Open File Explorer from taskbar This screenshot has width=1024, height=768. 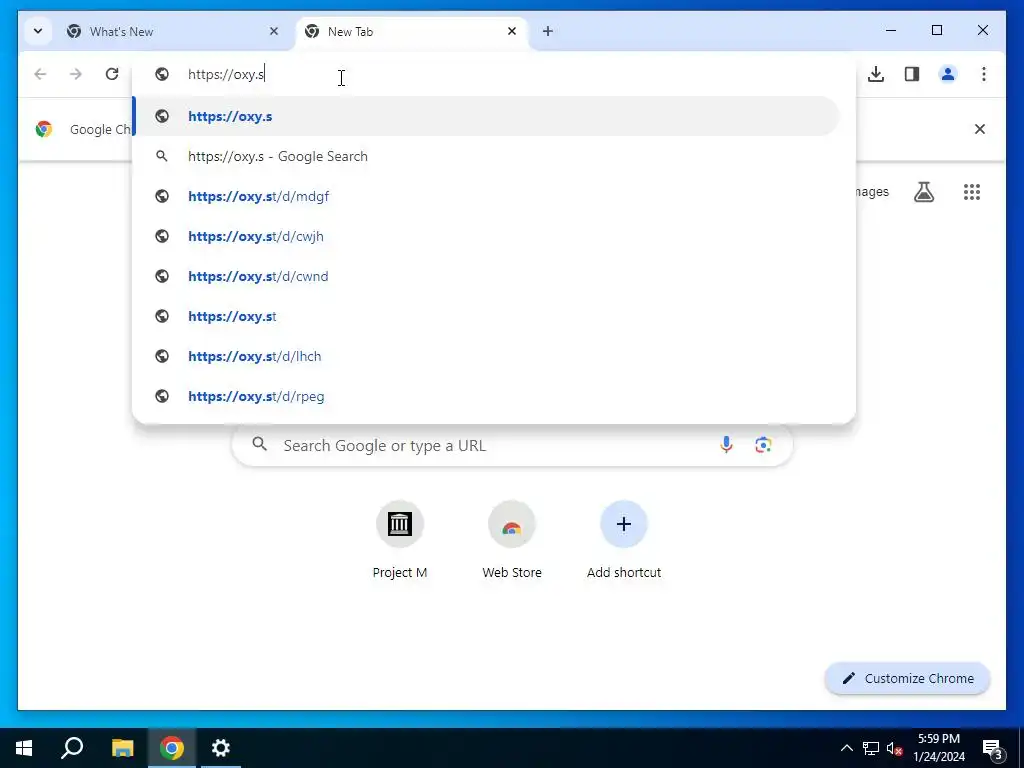pyautogui.click(x=122, y=748)
